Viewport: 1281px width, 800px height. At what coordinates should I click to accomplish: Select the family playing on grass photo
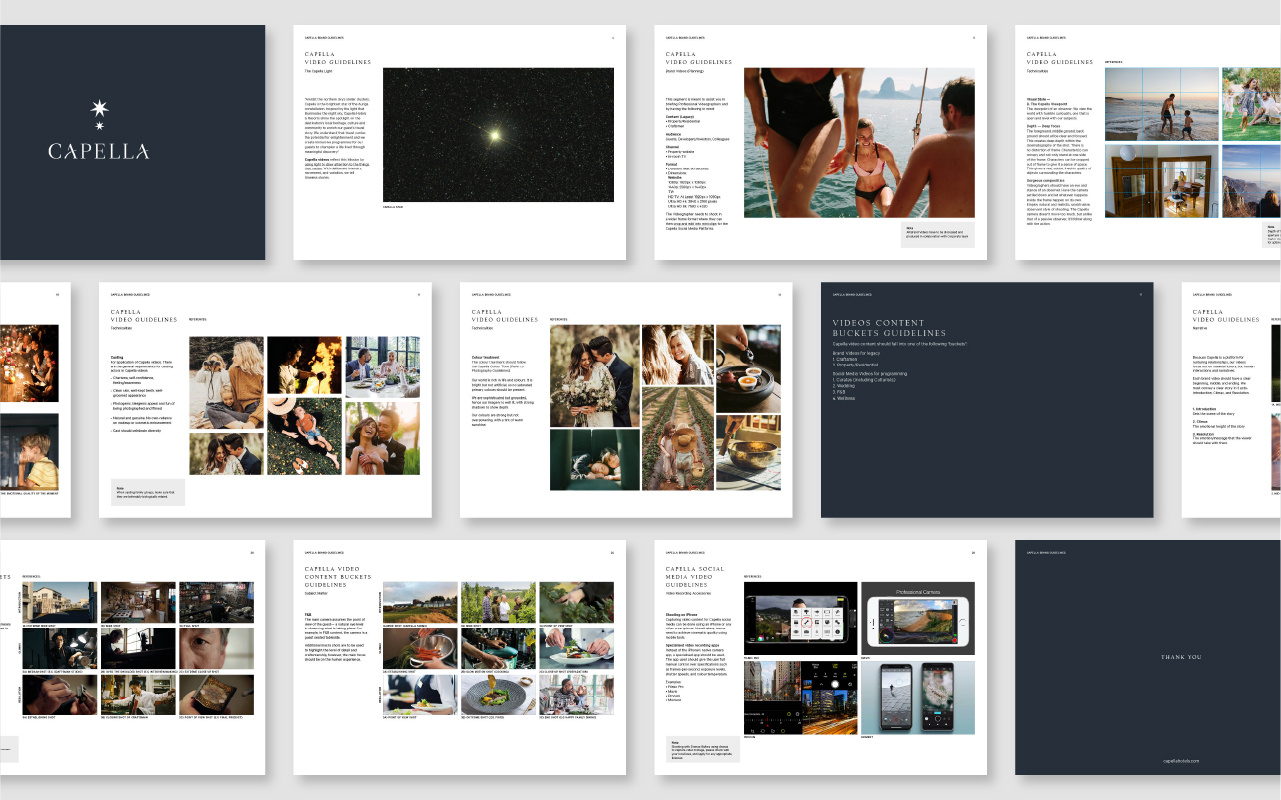(x=1250, y=103)
